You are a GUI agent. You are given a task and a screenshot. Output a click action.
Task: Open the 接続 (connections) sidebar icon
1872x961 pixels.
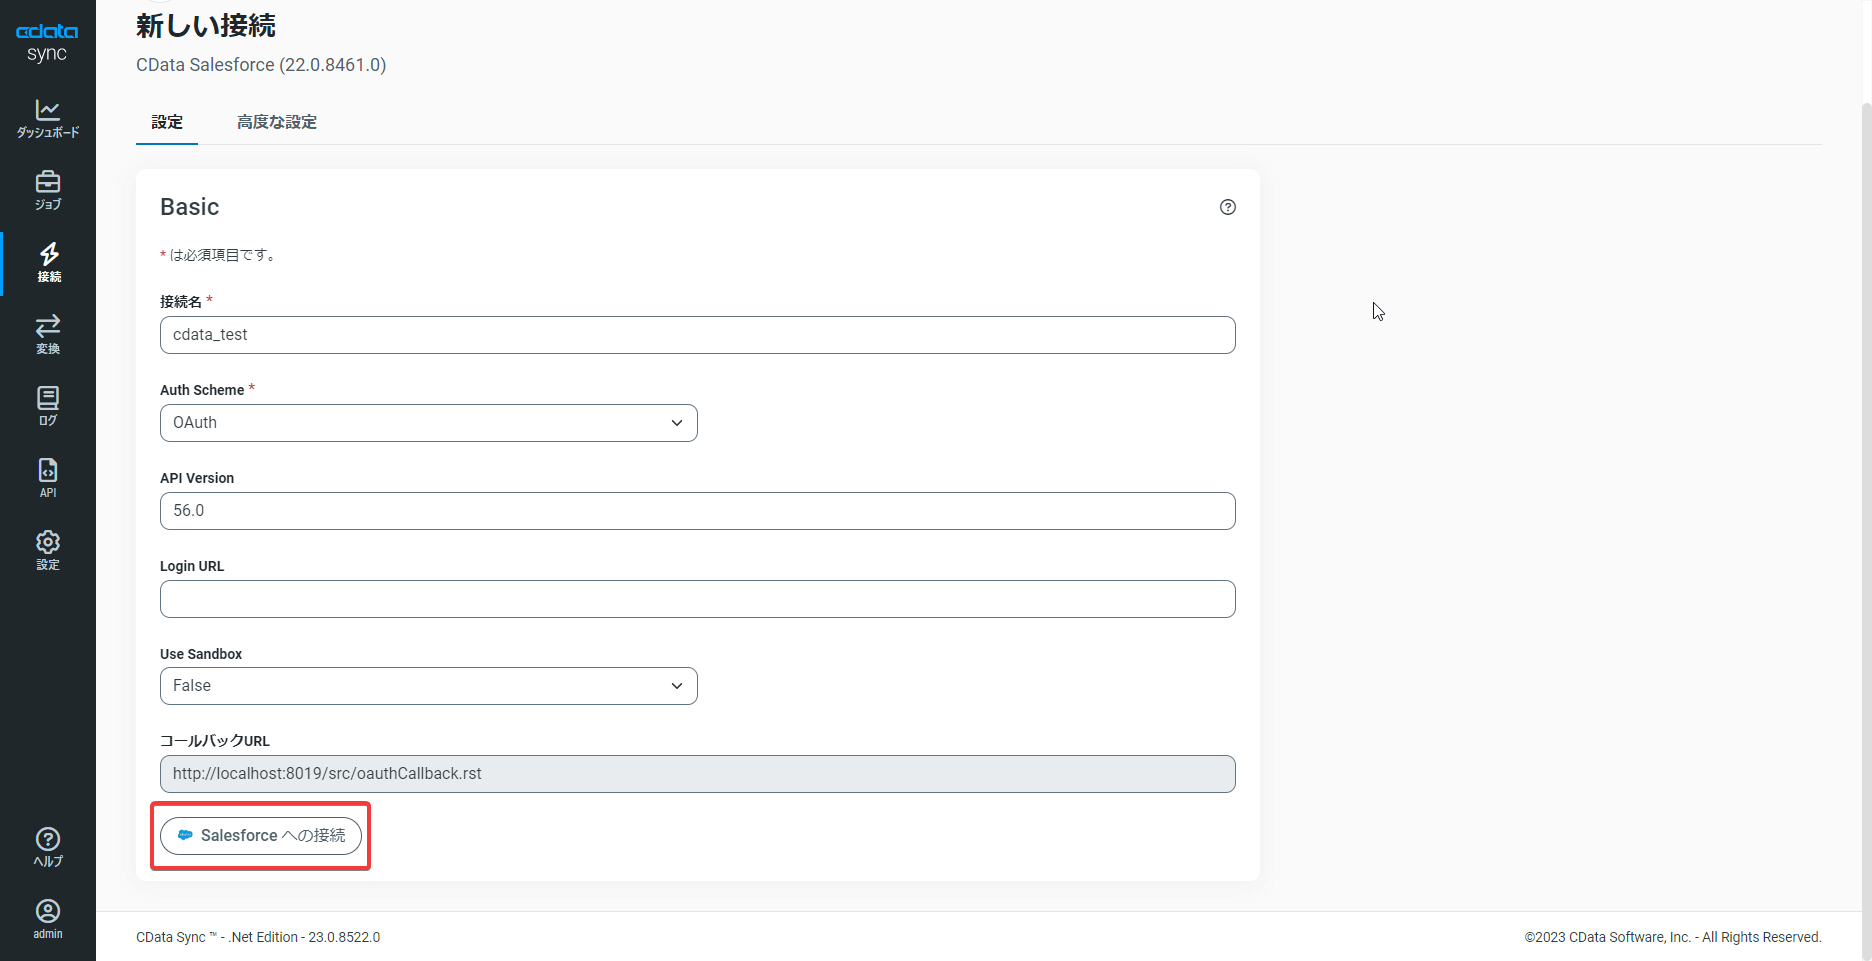click(x=47, y=263)
